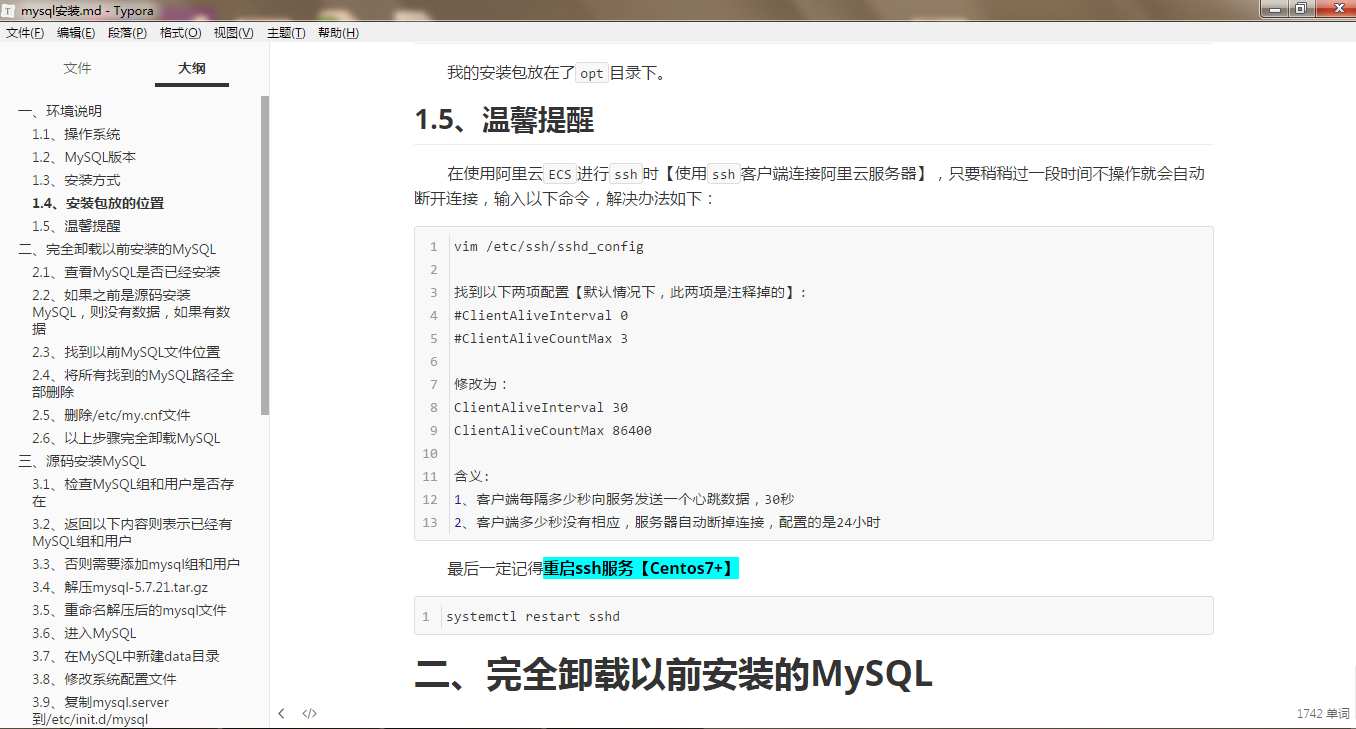Open the 格式(O) menu

click(x=179, y=32)
